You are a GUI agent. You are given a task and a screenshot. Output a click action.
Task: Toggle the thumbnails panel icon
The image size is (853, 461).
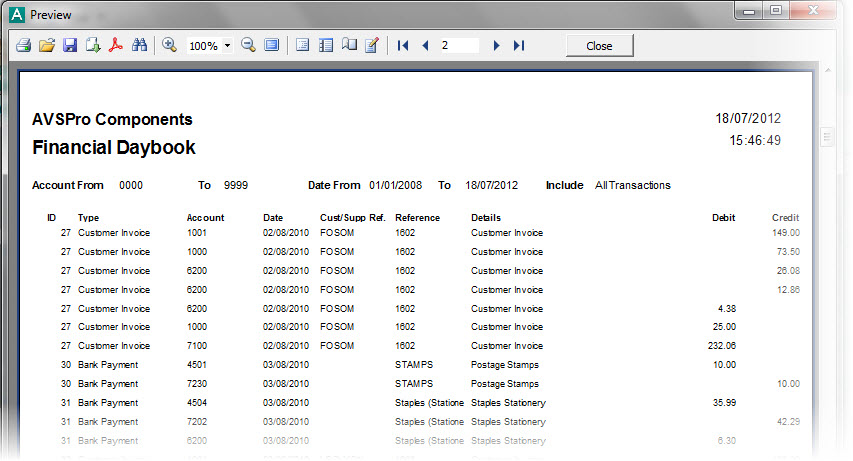click(326, 46)
